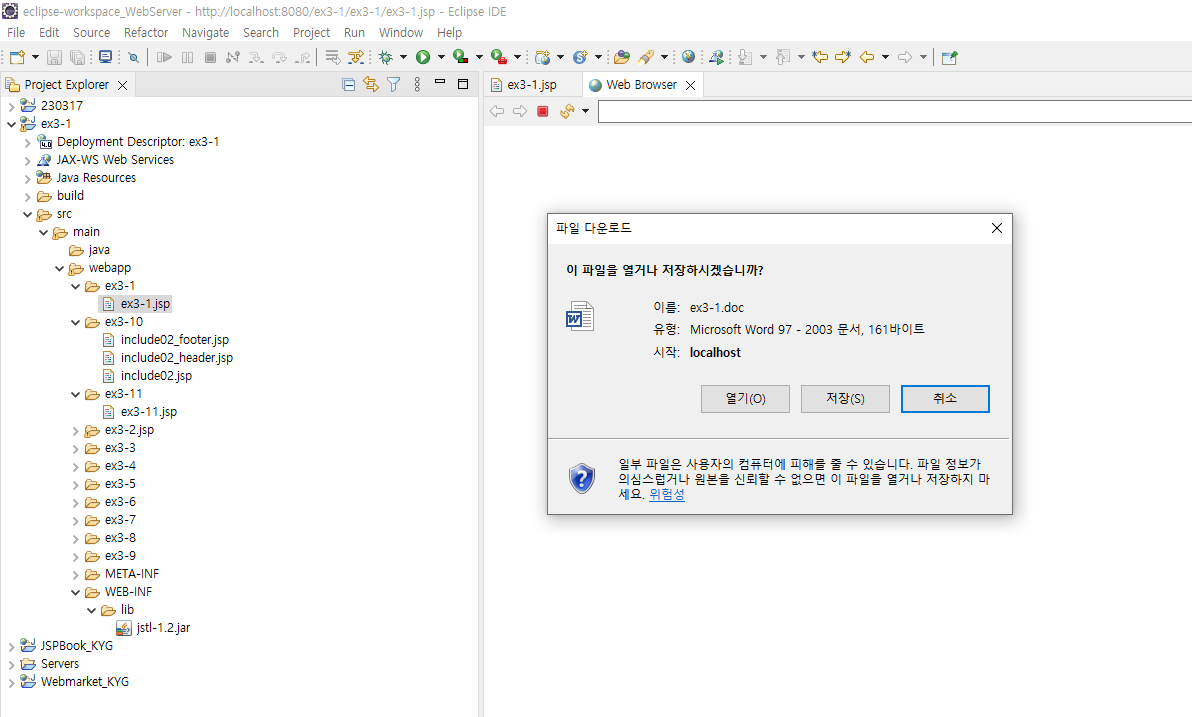Click the Search flashlight toolbar icon
Viewport: 1192px width, 717px height.
(646, 57)
